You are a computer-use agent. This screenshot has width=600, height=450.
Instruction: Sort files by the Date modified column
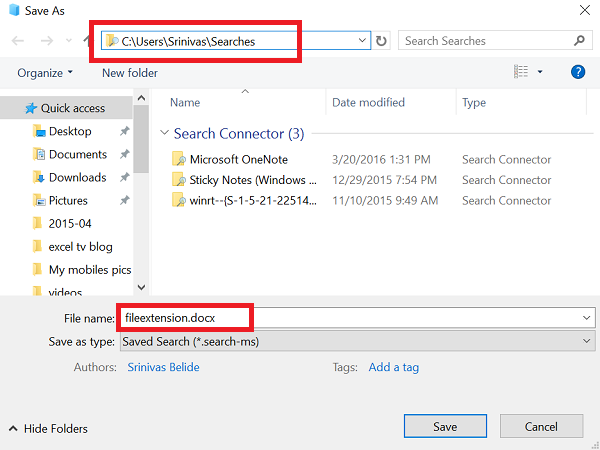[x=366, y=102]
